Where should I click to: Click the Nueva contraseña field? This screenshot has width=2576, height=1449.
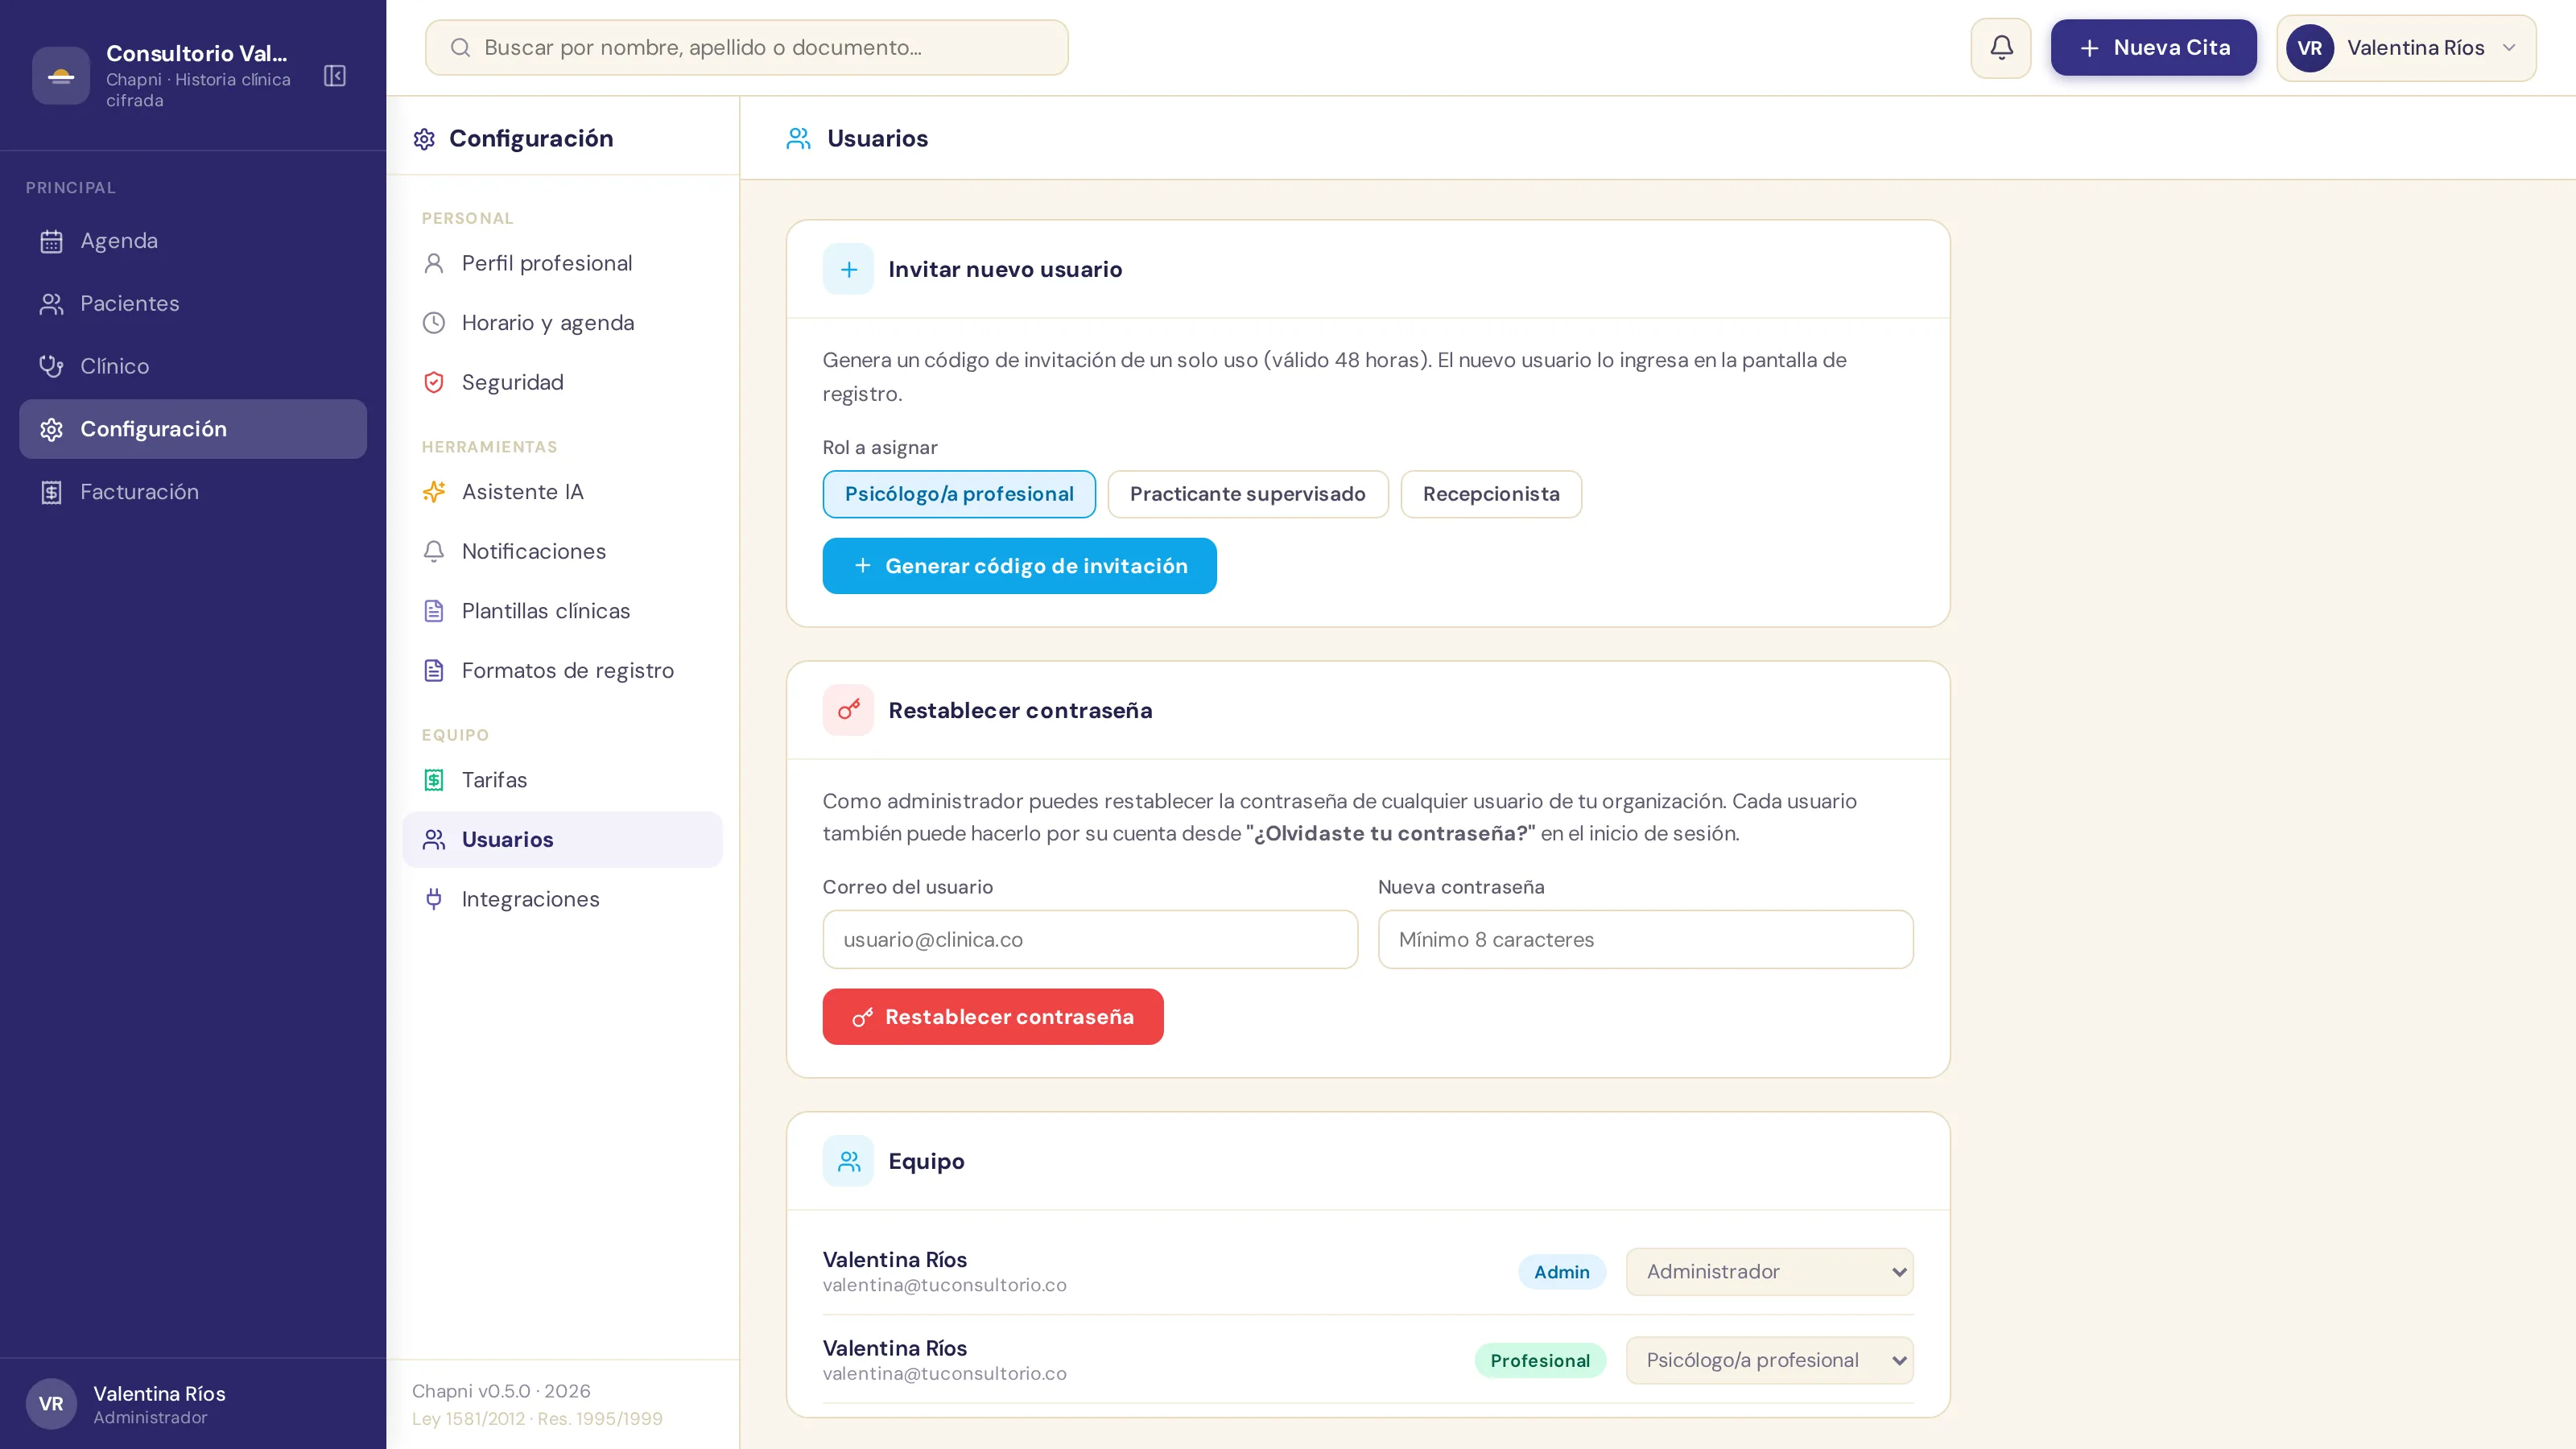click(1645, 939)
